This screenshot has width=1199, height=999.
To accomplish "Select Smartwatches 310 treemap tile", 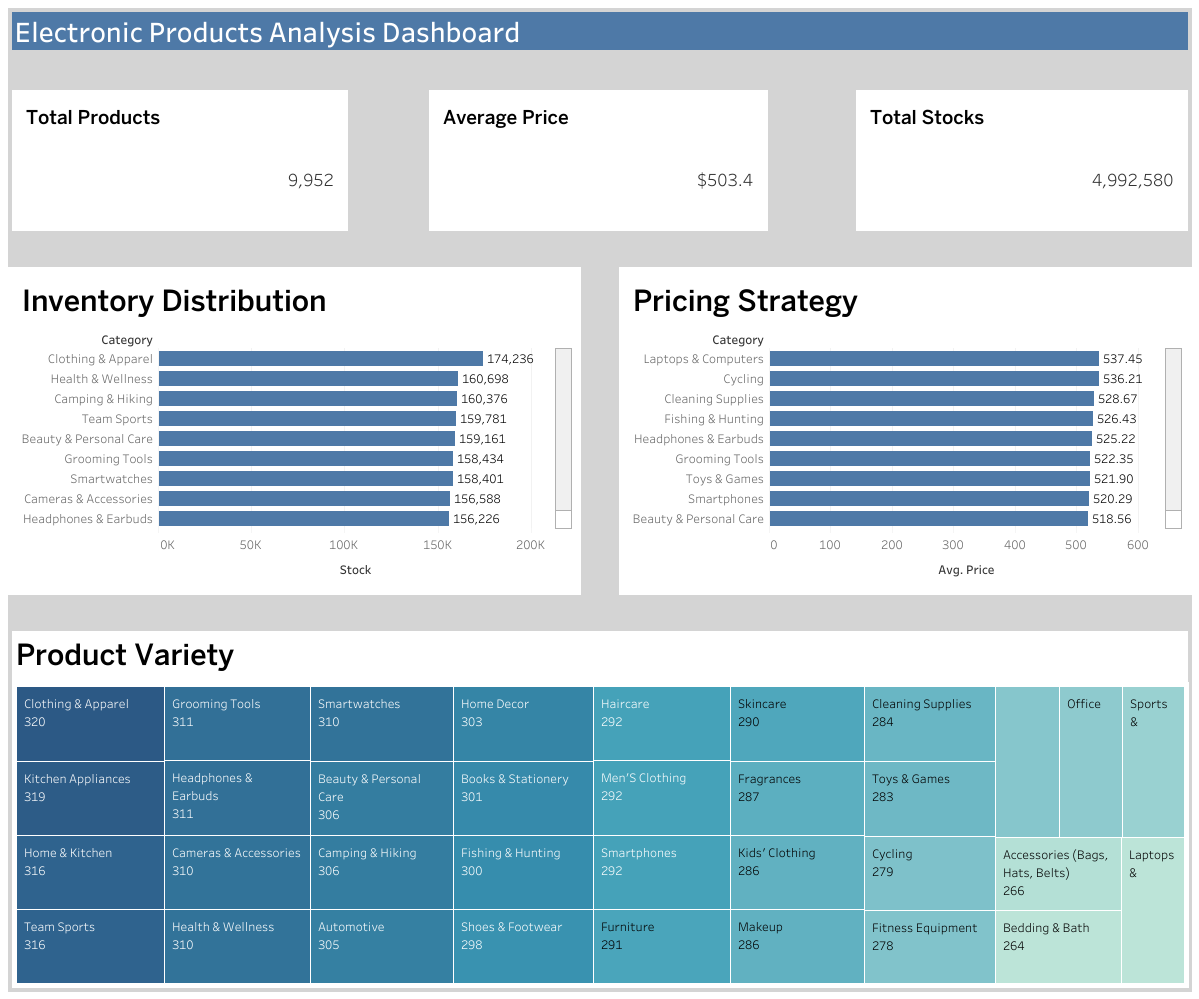I will click(x=382, y=724).
